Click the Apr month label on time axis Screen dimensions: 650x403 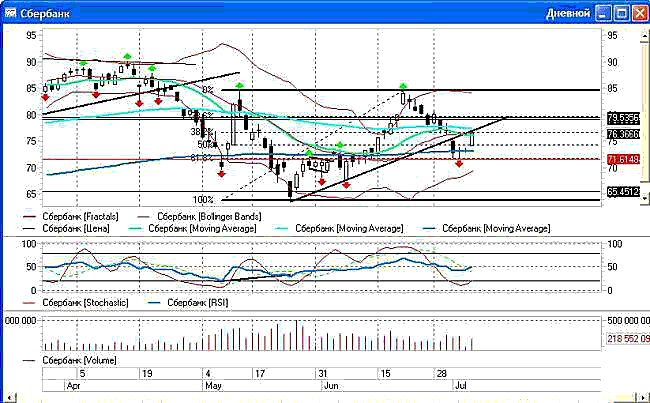click(73, 386)
